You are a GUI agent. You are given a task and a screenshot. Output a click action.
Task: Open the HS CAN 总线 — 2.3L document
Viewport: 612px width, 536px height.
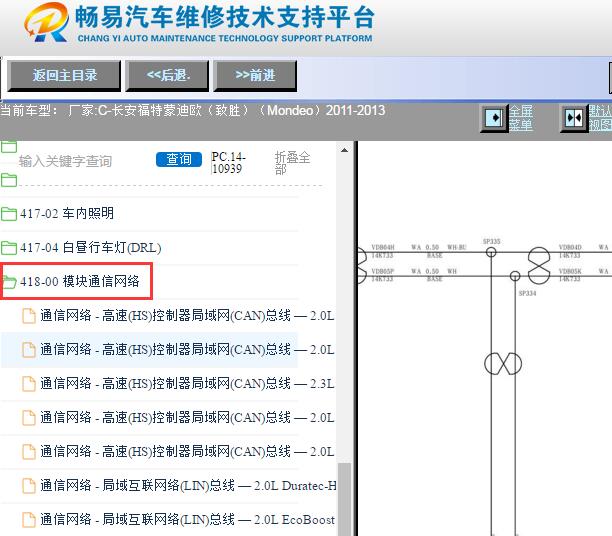(x=187, y=383)
